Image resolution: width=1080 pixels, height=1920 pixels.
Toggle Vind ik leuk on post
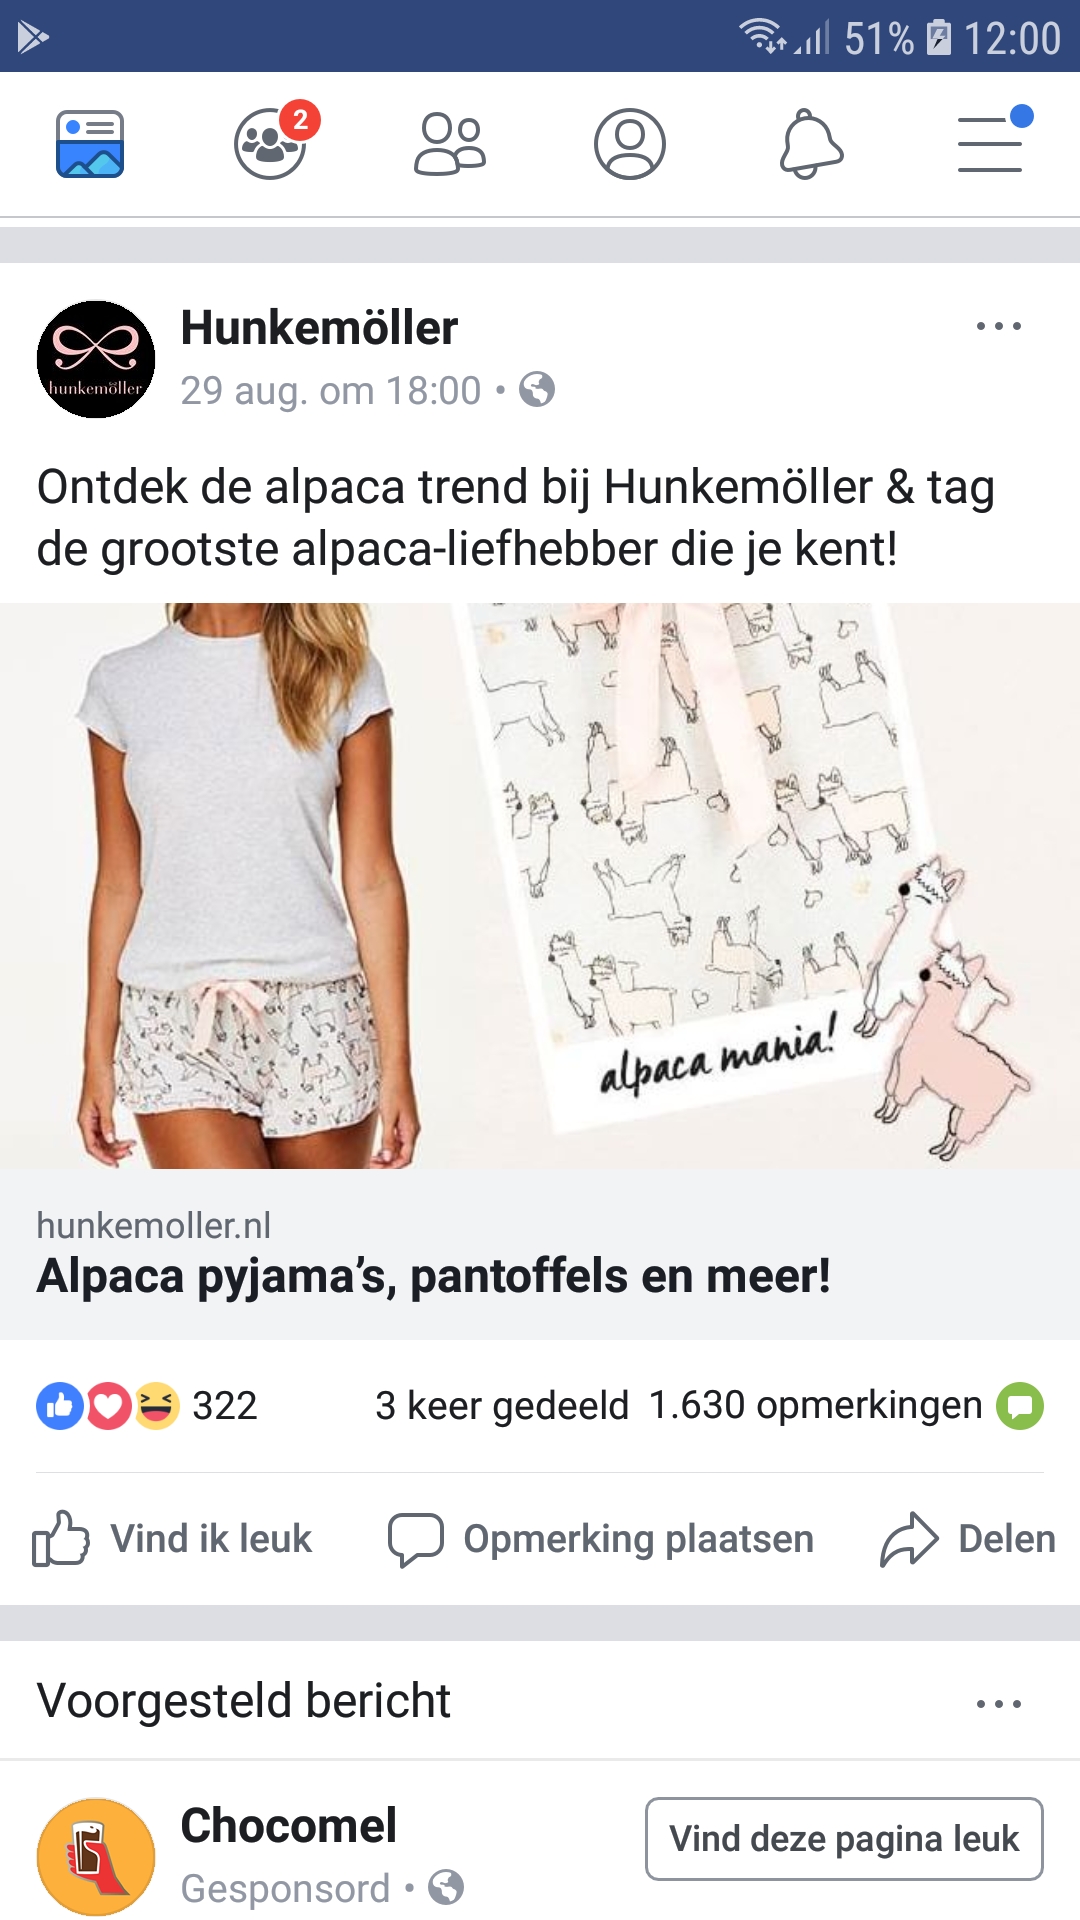tap(172, 1539)
